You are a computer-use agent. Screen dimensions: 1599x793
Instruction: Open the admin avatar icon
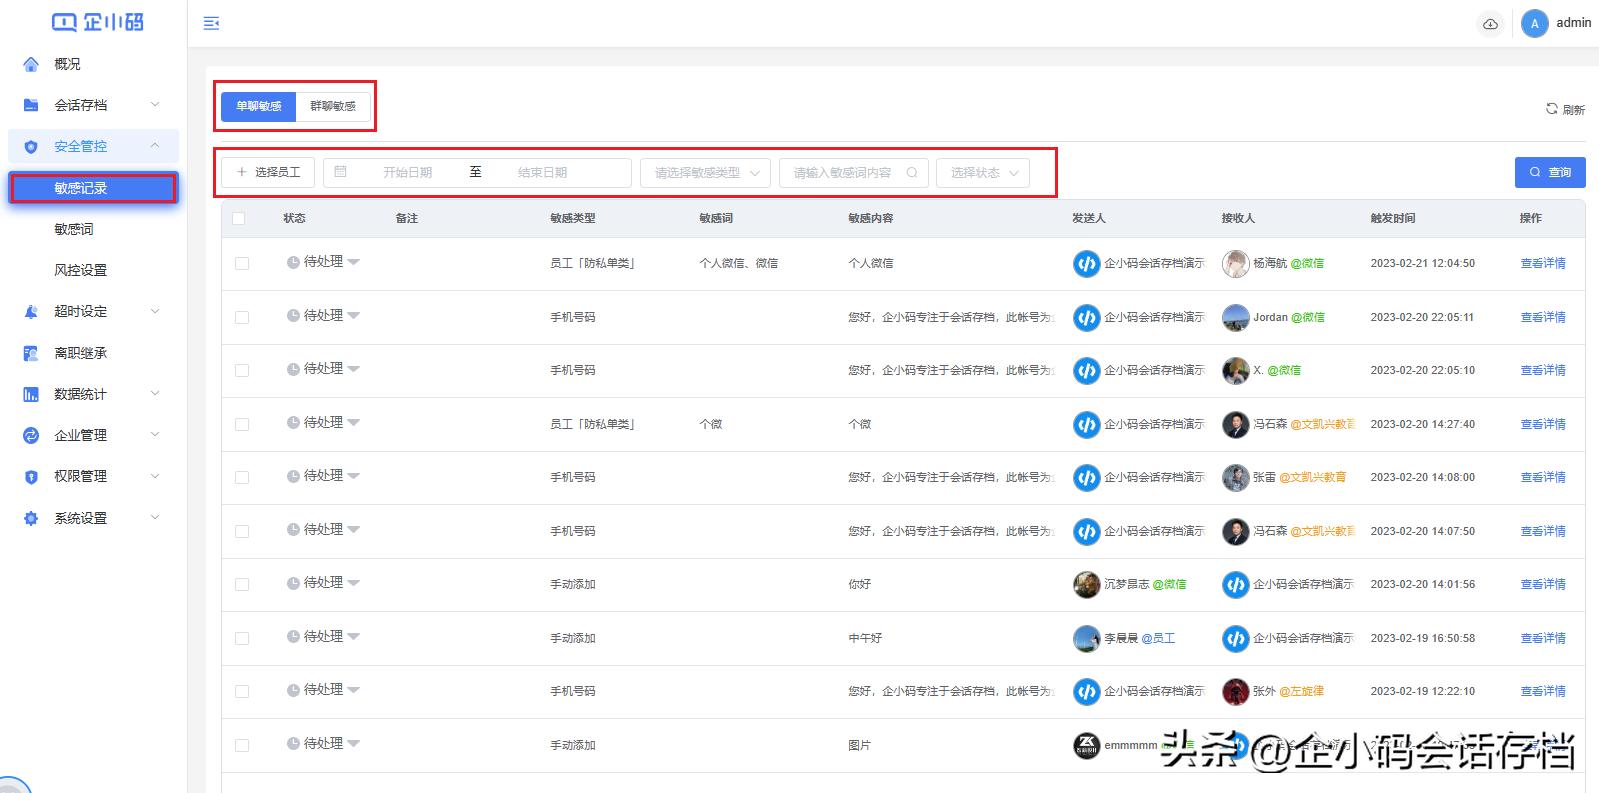[x=1534, y=24]
